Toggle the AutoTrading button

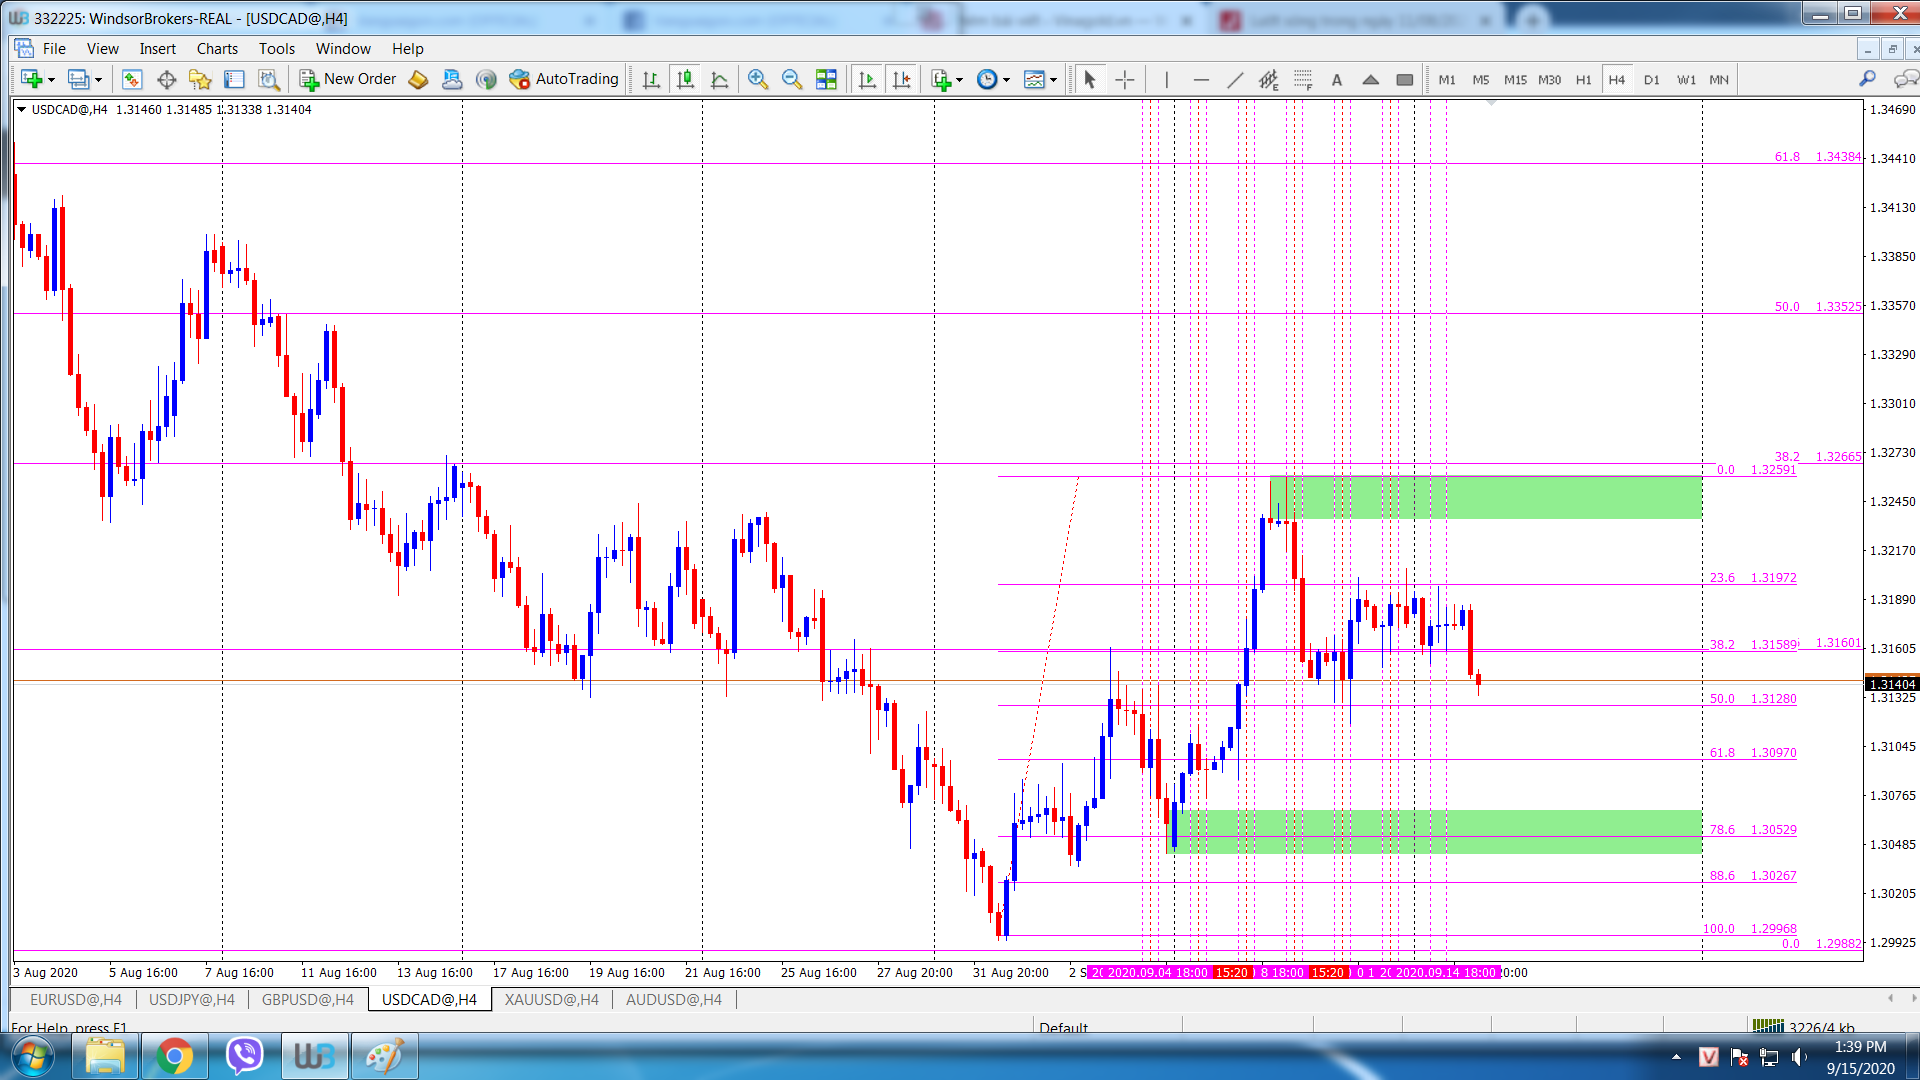tap(564, 79)
